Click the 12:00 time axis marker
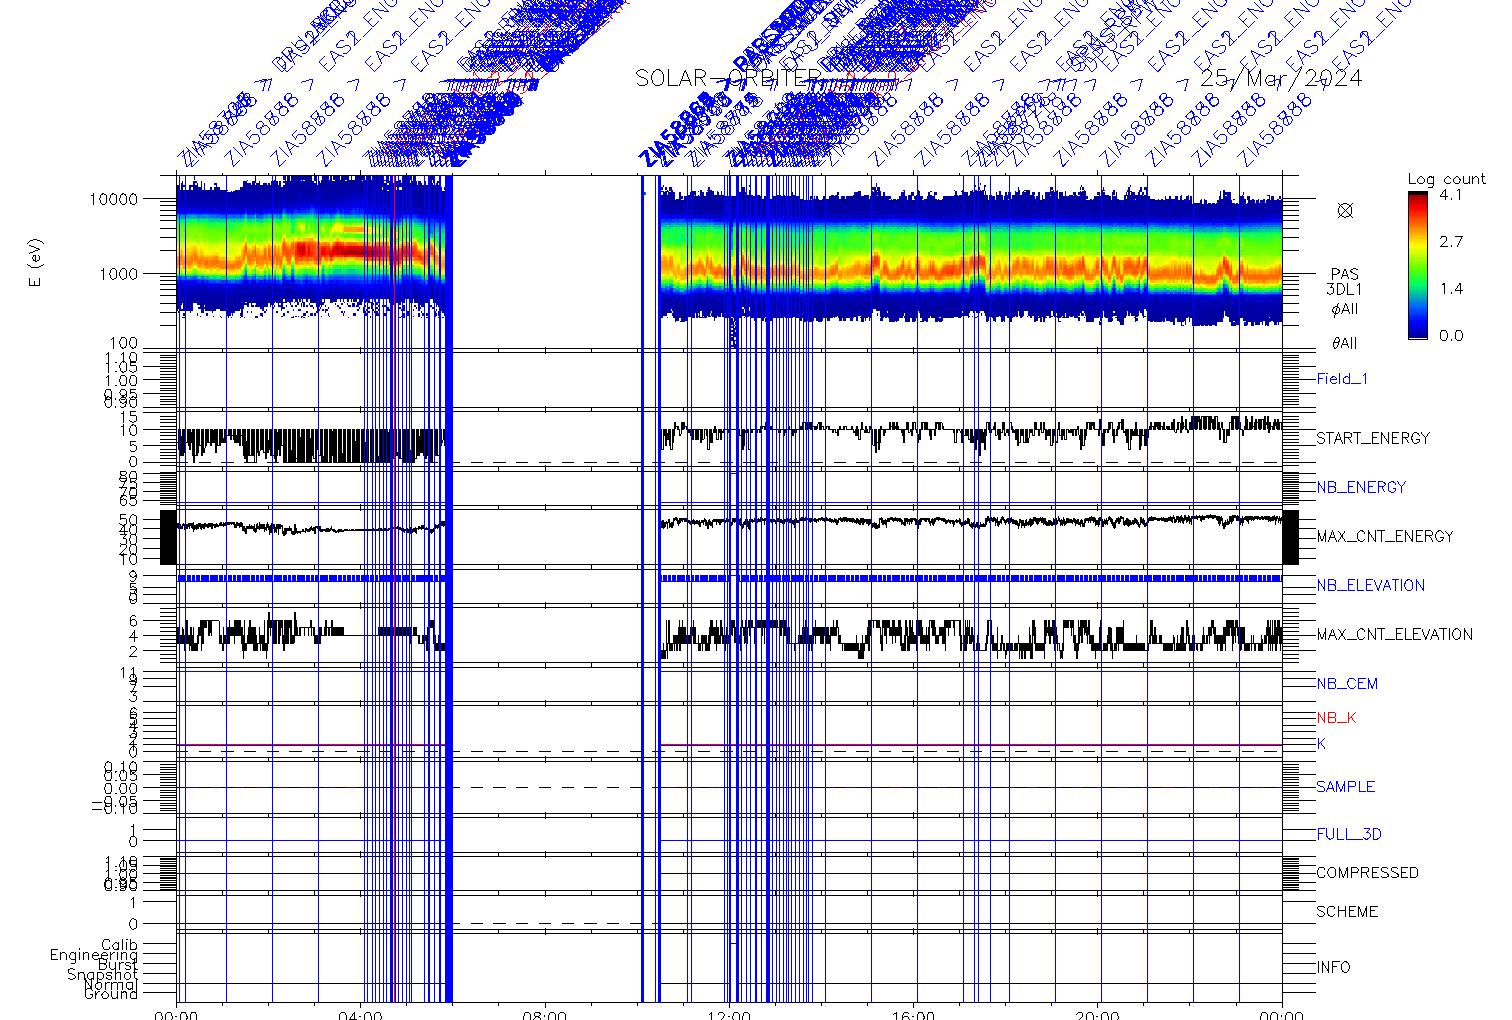This screenshot has height=1020, width=1512. [x=729, y=1013]
